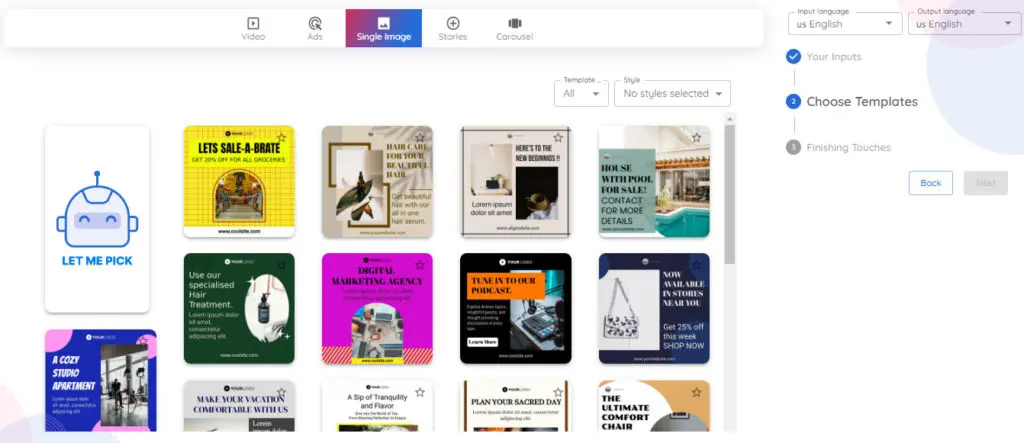Select the Sip of Tranquility and Flavor template

coord(377,406)
